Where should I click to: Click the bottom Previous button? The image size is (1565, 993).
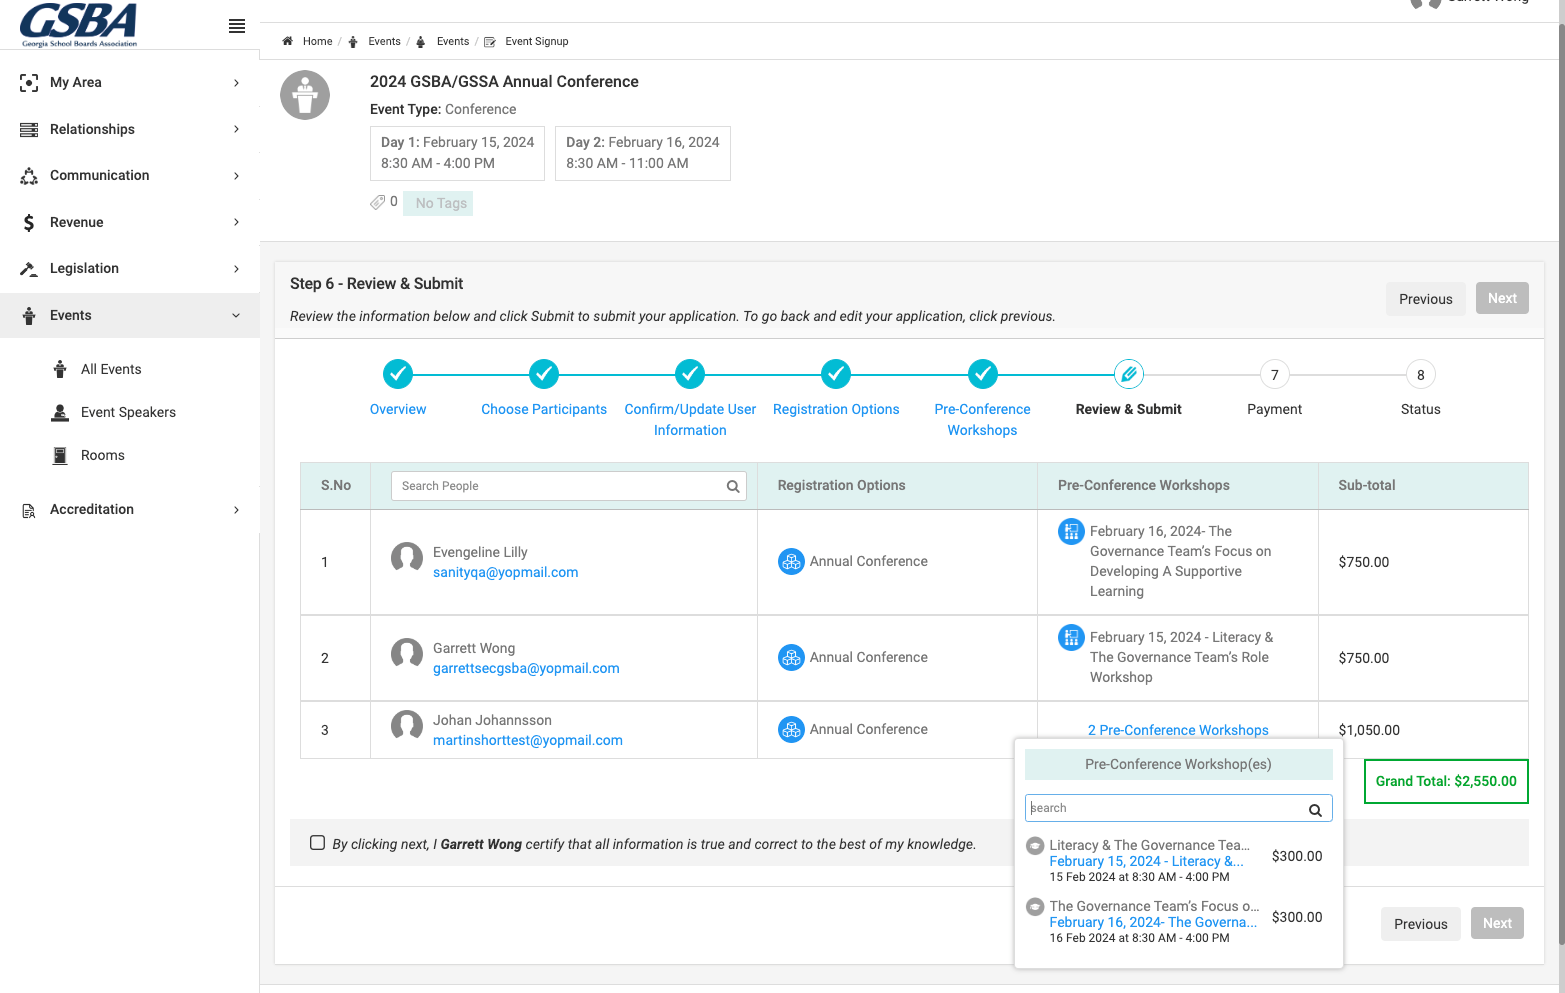pyautogui.click(x=1420, y=924)
